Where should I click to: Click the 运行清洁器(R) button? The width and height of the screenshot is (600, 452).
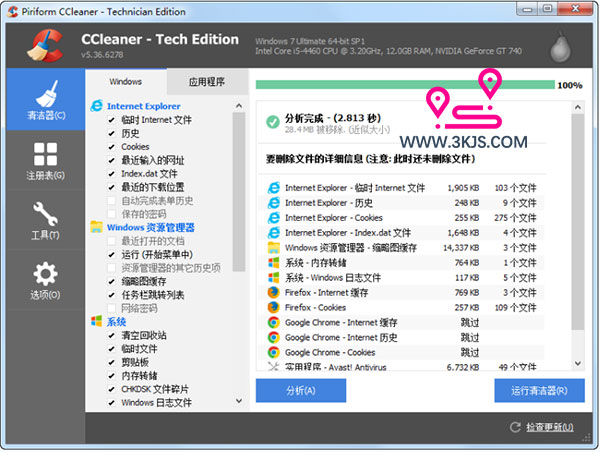click(x=539, y=390)
